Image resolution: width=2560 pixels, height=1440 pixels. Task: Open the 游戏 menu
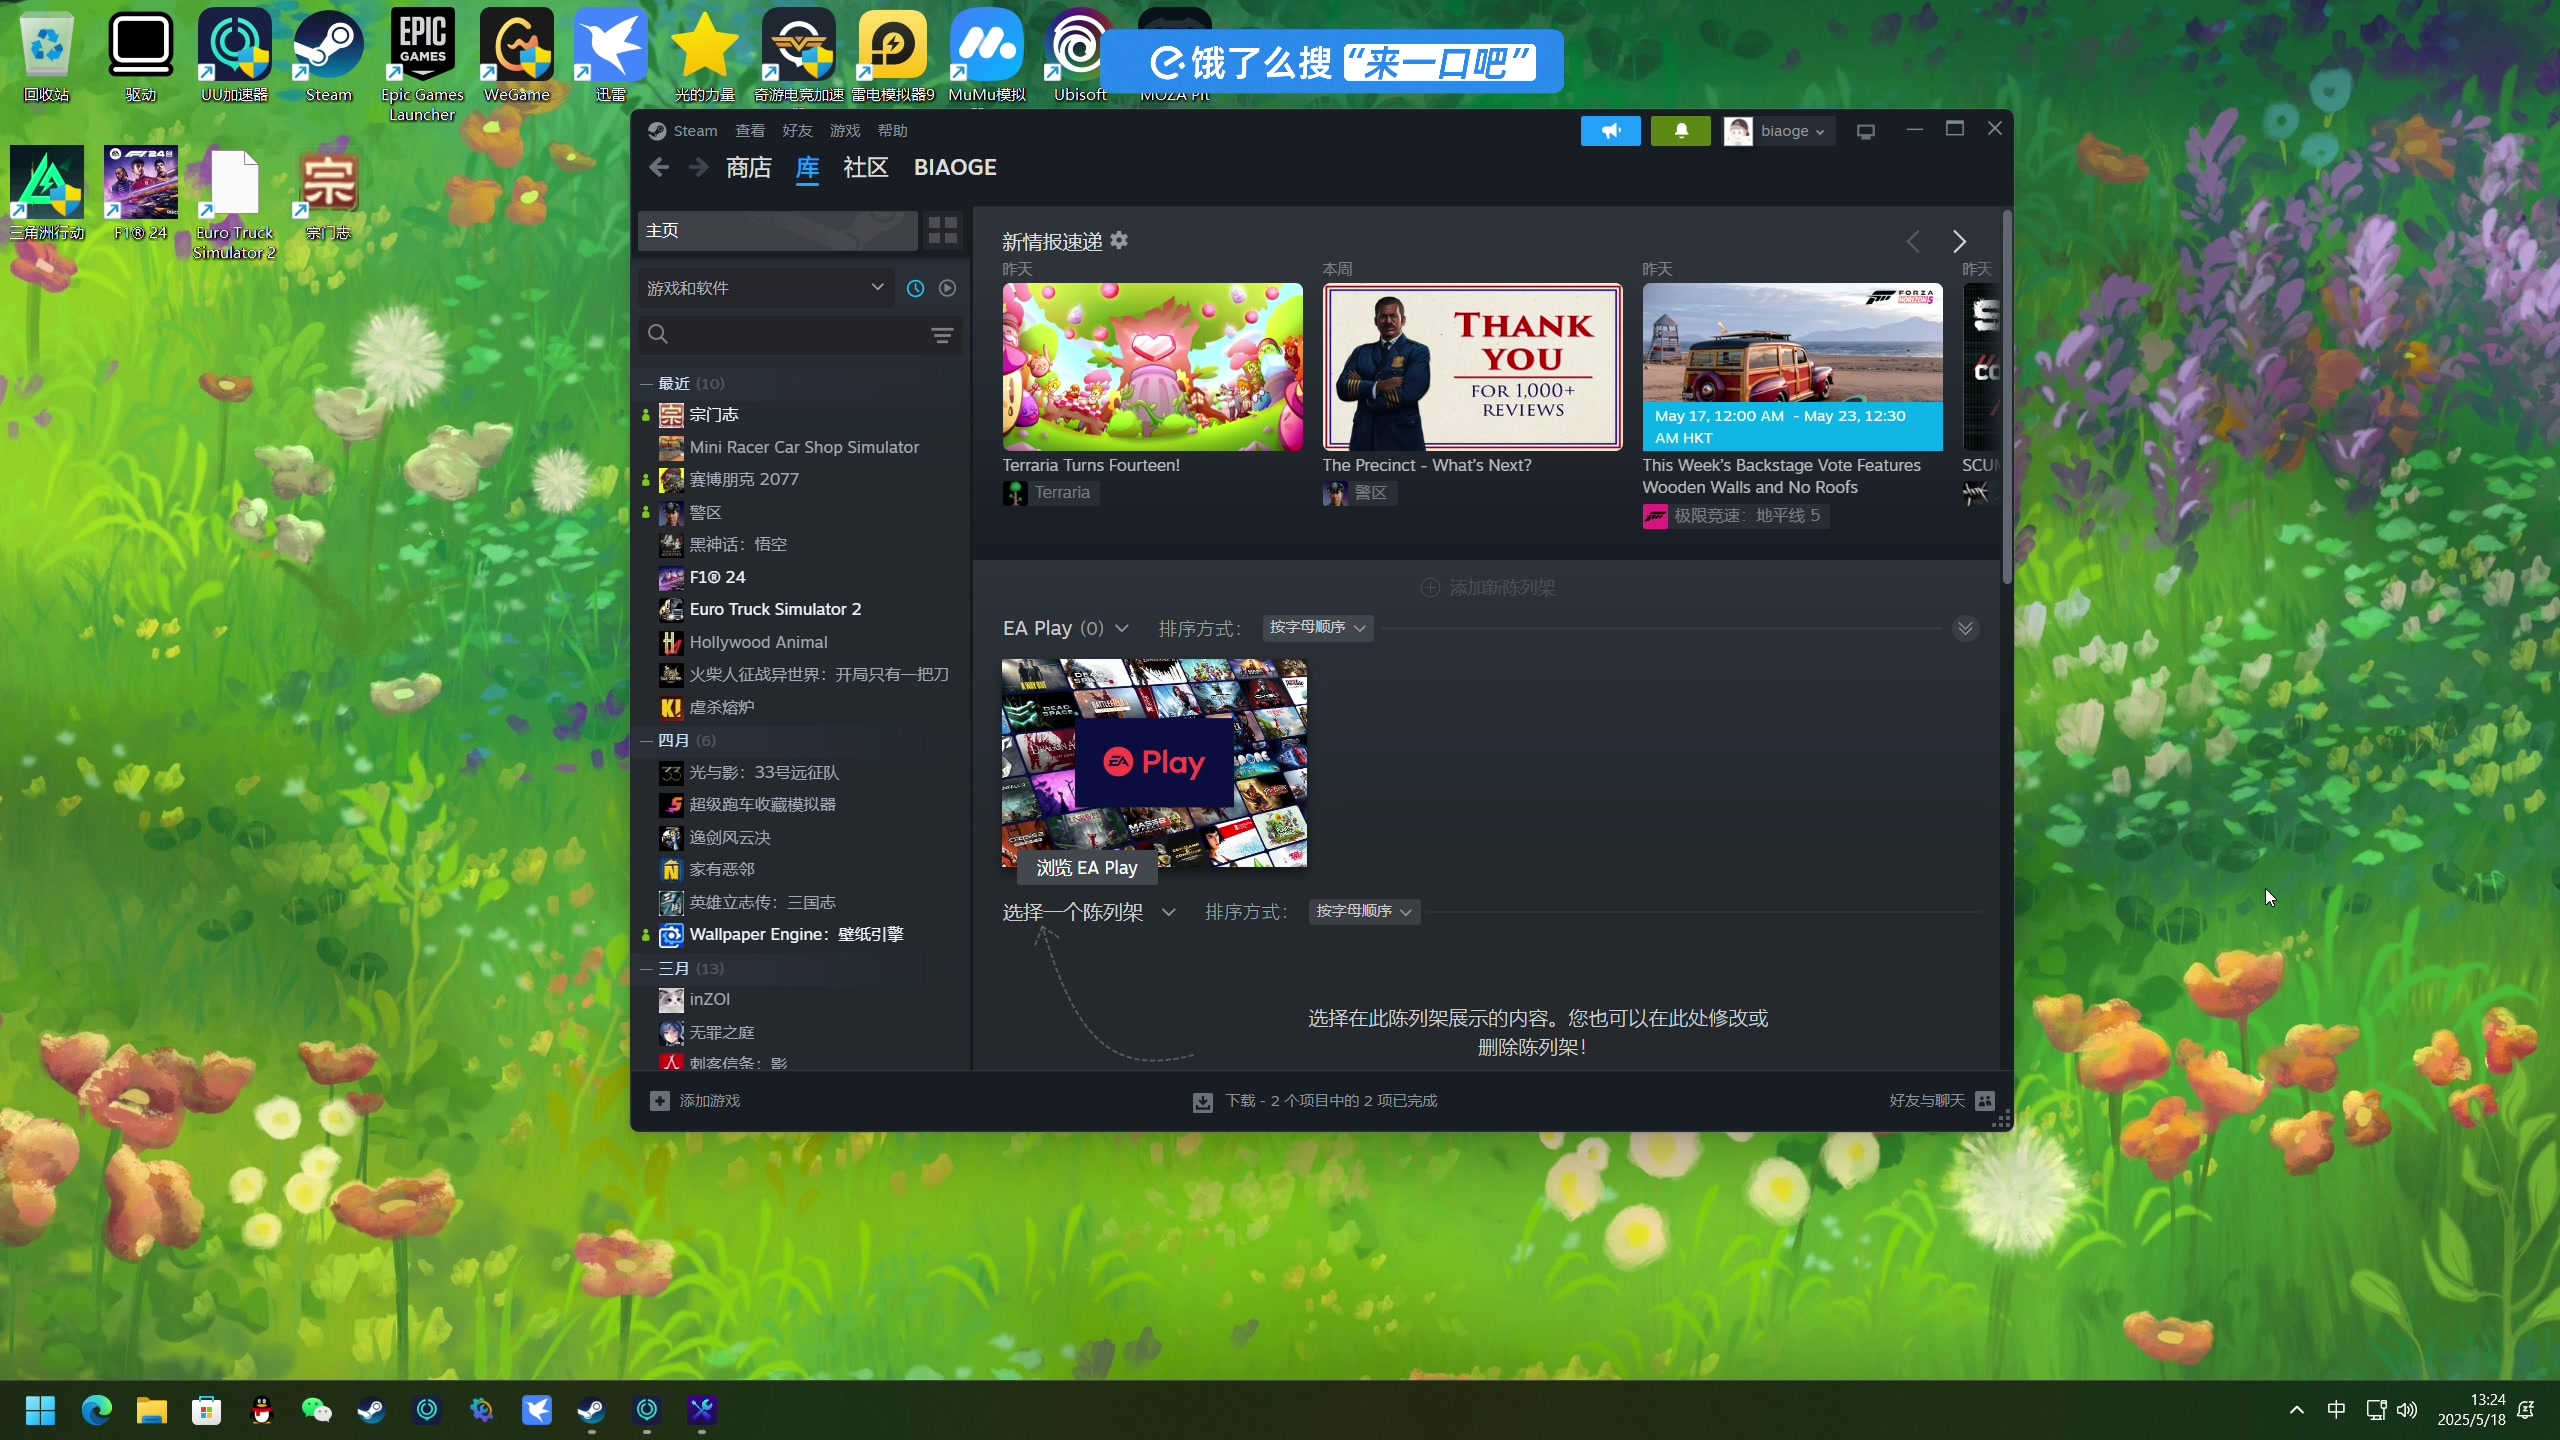coord(845,131)
